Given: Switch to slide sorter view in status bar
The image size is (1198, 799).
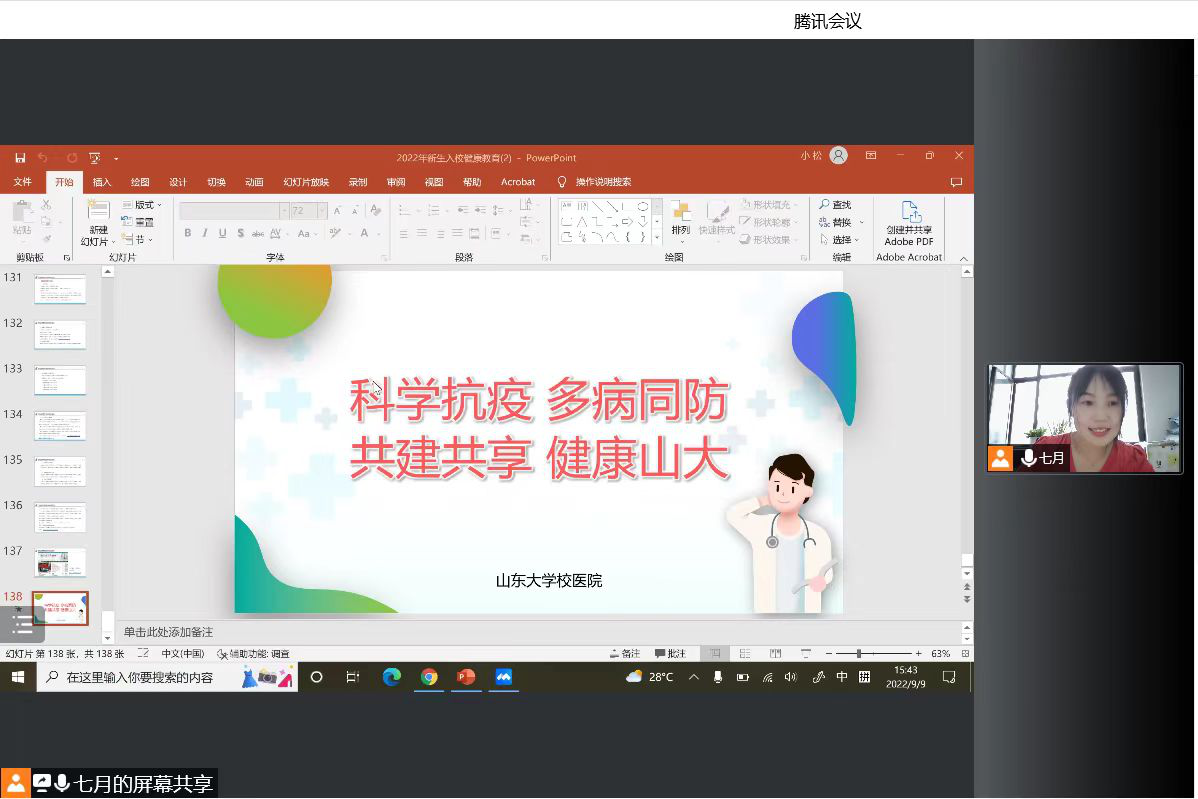Looking at the screenshot, I should (745, 654).
